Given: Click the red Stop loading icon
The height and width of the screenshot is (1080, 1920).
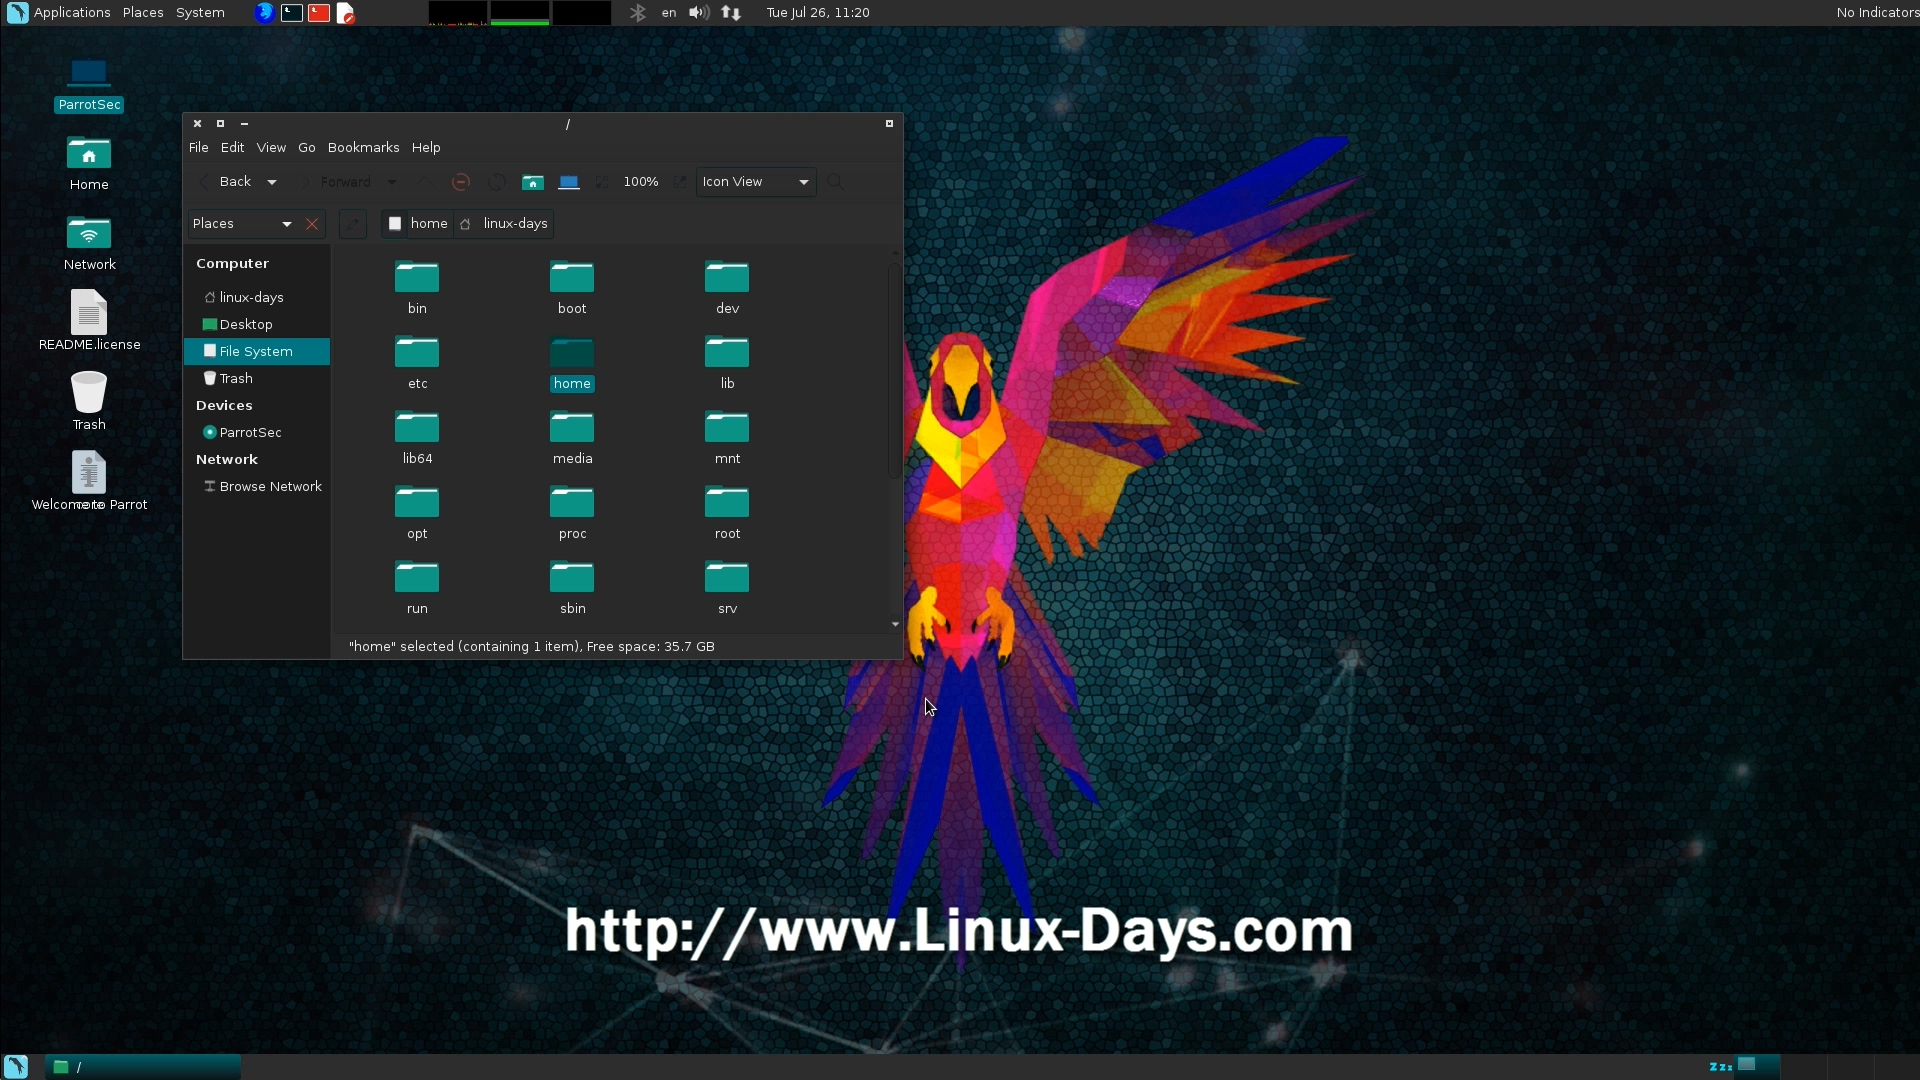Looking at the screenshot, I should (x=461, y=182).
